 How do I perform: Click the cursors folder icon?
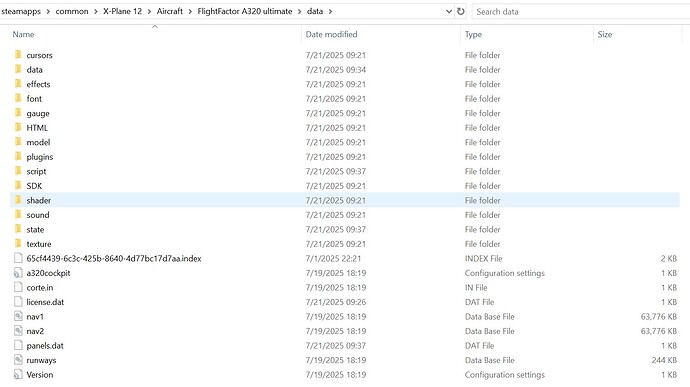coord(18,55)
